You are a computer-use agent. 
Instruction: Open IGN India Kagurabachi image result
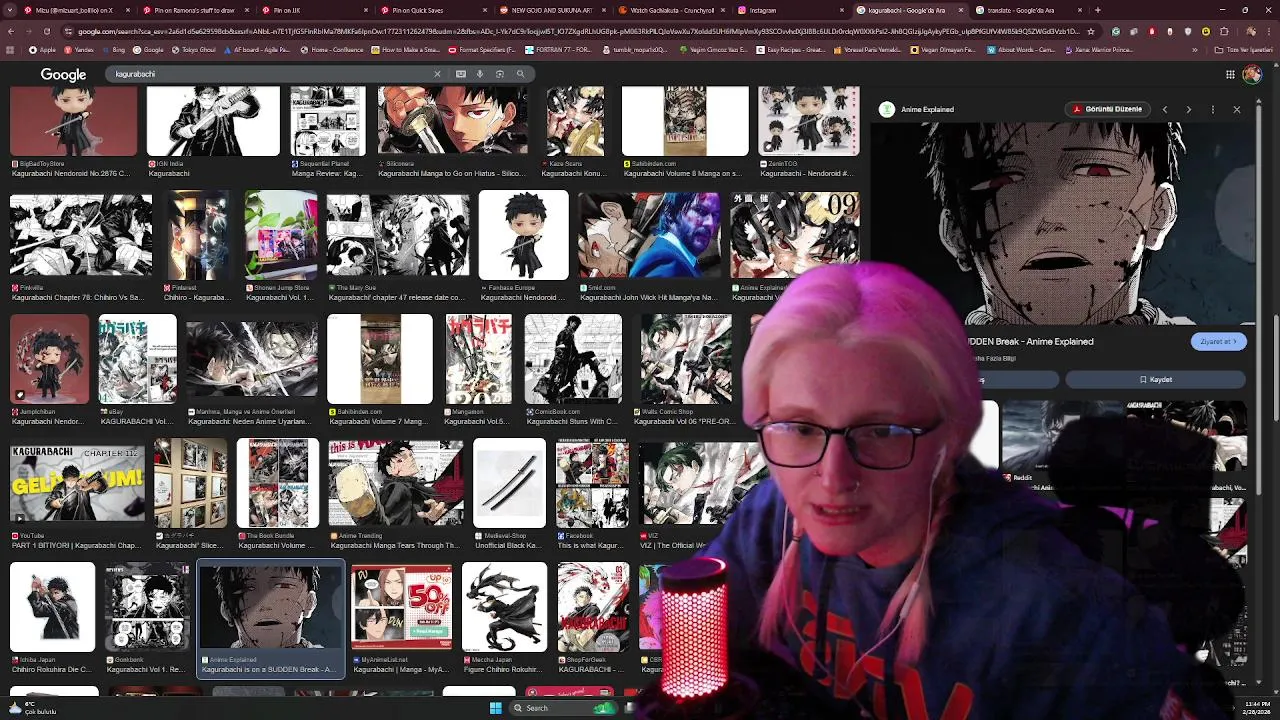coord(213,132)
